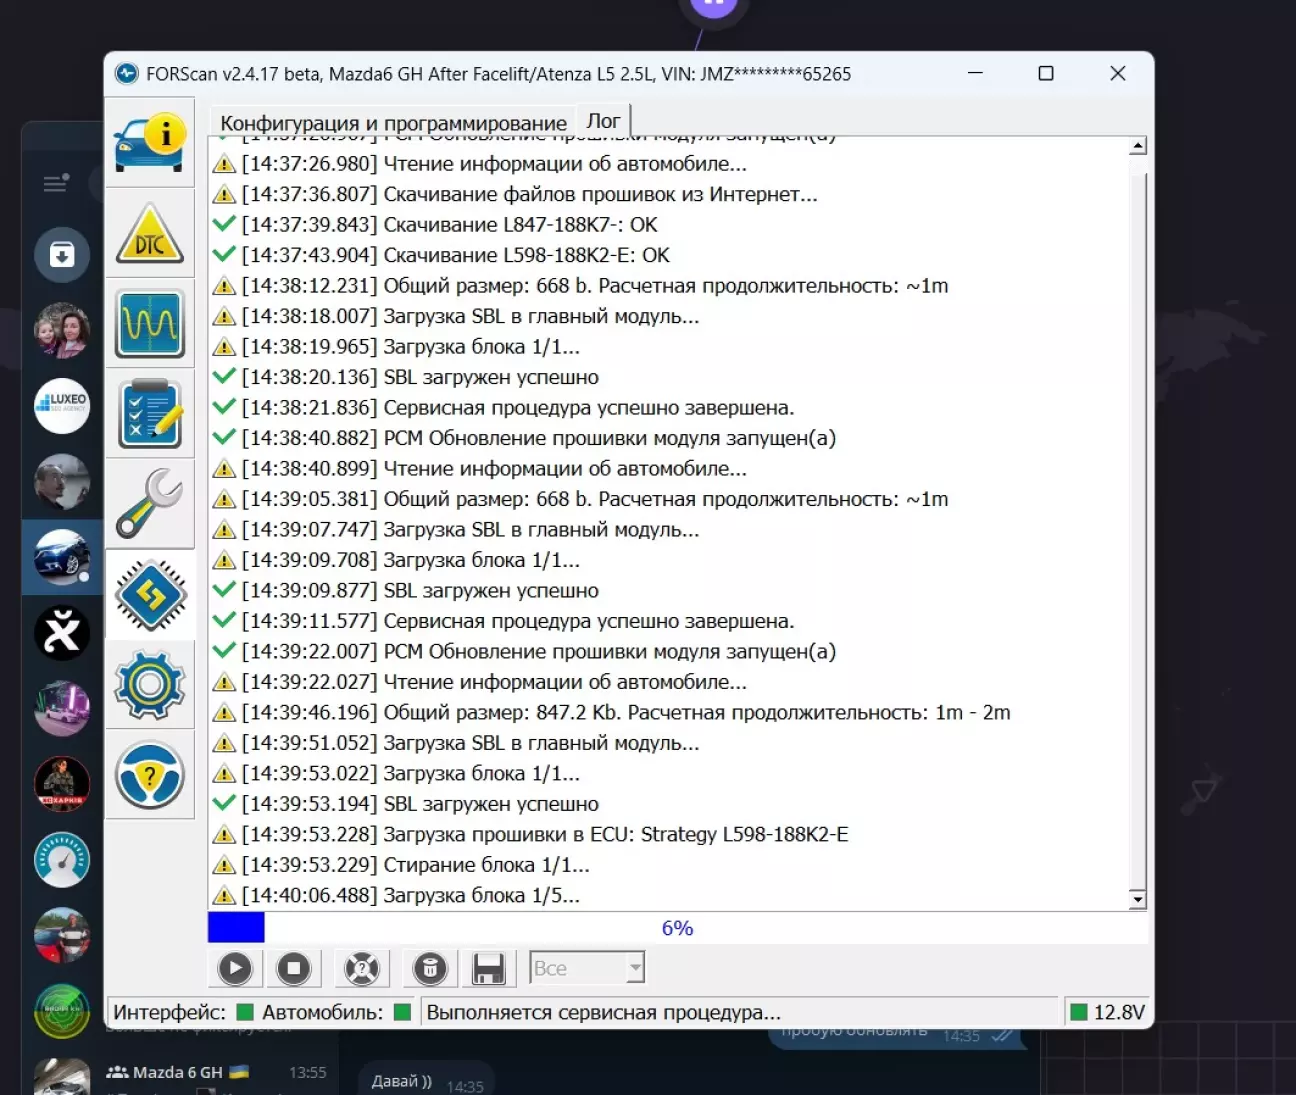Maximize the FORScan window

point(1046,73)
